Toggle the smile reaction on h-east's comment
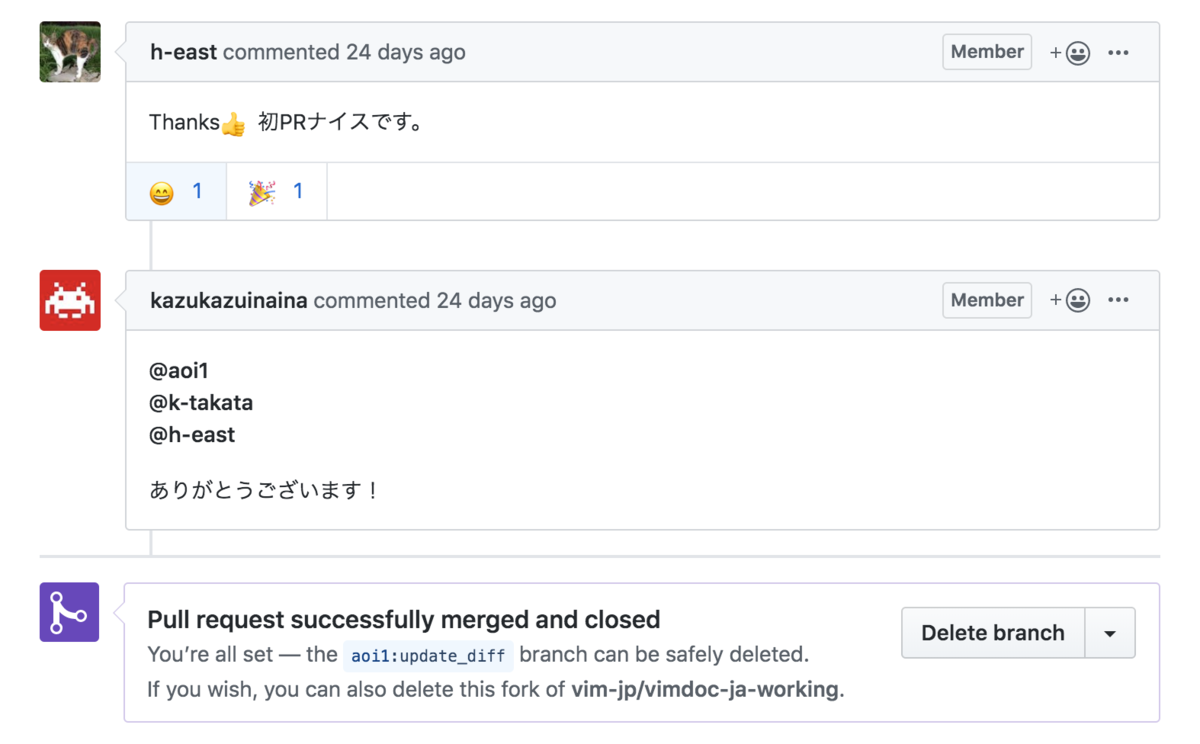The image size is (1200, 744). tap(175, 190)
